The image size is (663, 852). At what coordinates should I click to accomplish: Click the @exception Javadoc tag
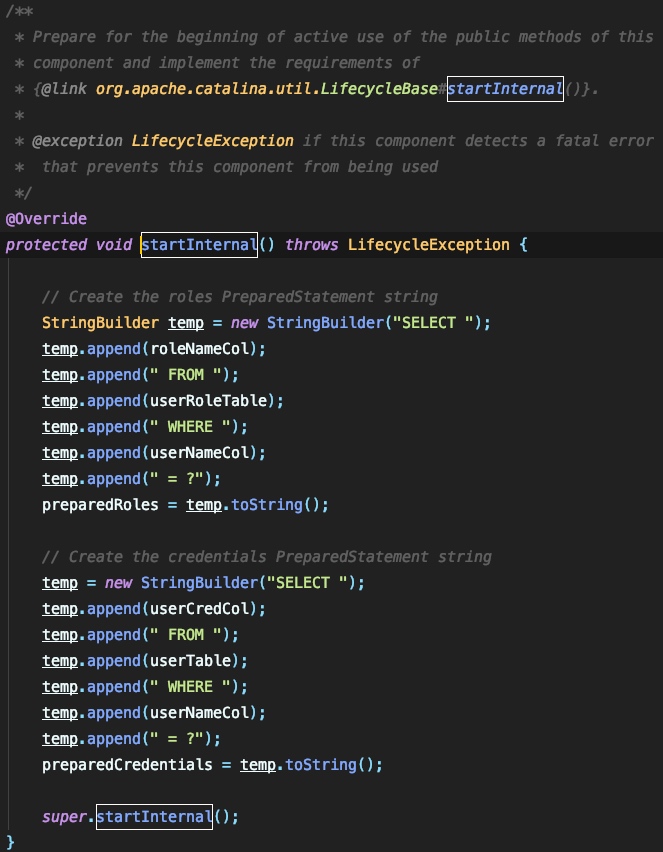(78, 141)
